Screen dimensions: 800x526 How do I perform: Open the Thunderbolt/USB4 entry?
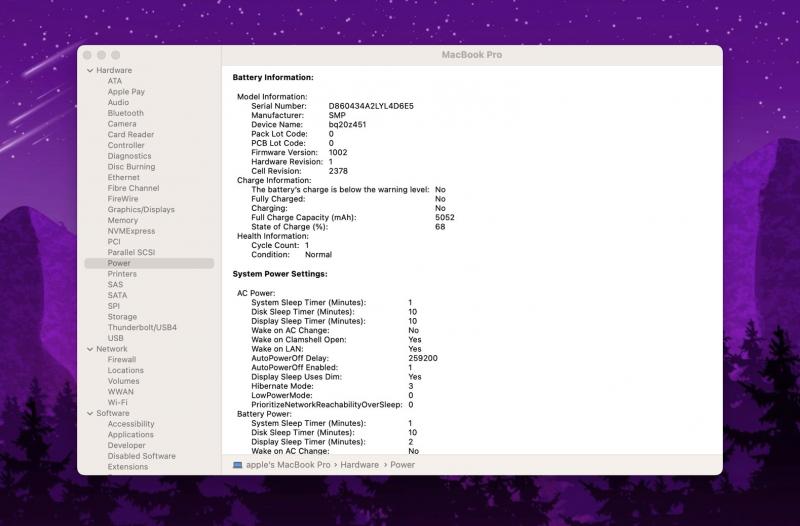tap(142, 328)
